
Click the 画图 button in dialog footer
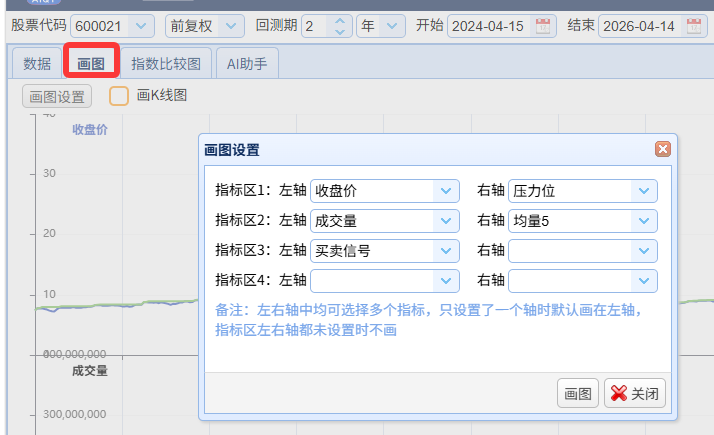pyautogui.click(x=577, y=393)
